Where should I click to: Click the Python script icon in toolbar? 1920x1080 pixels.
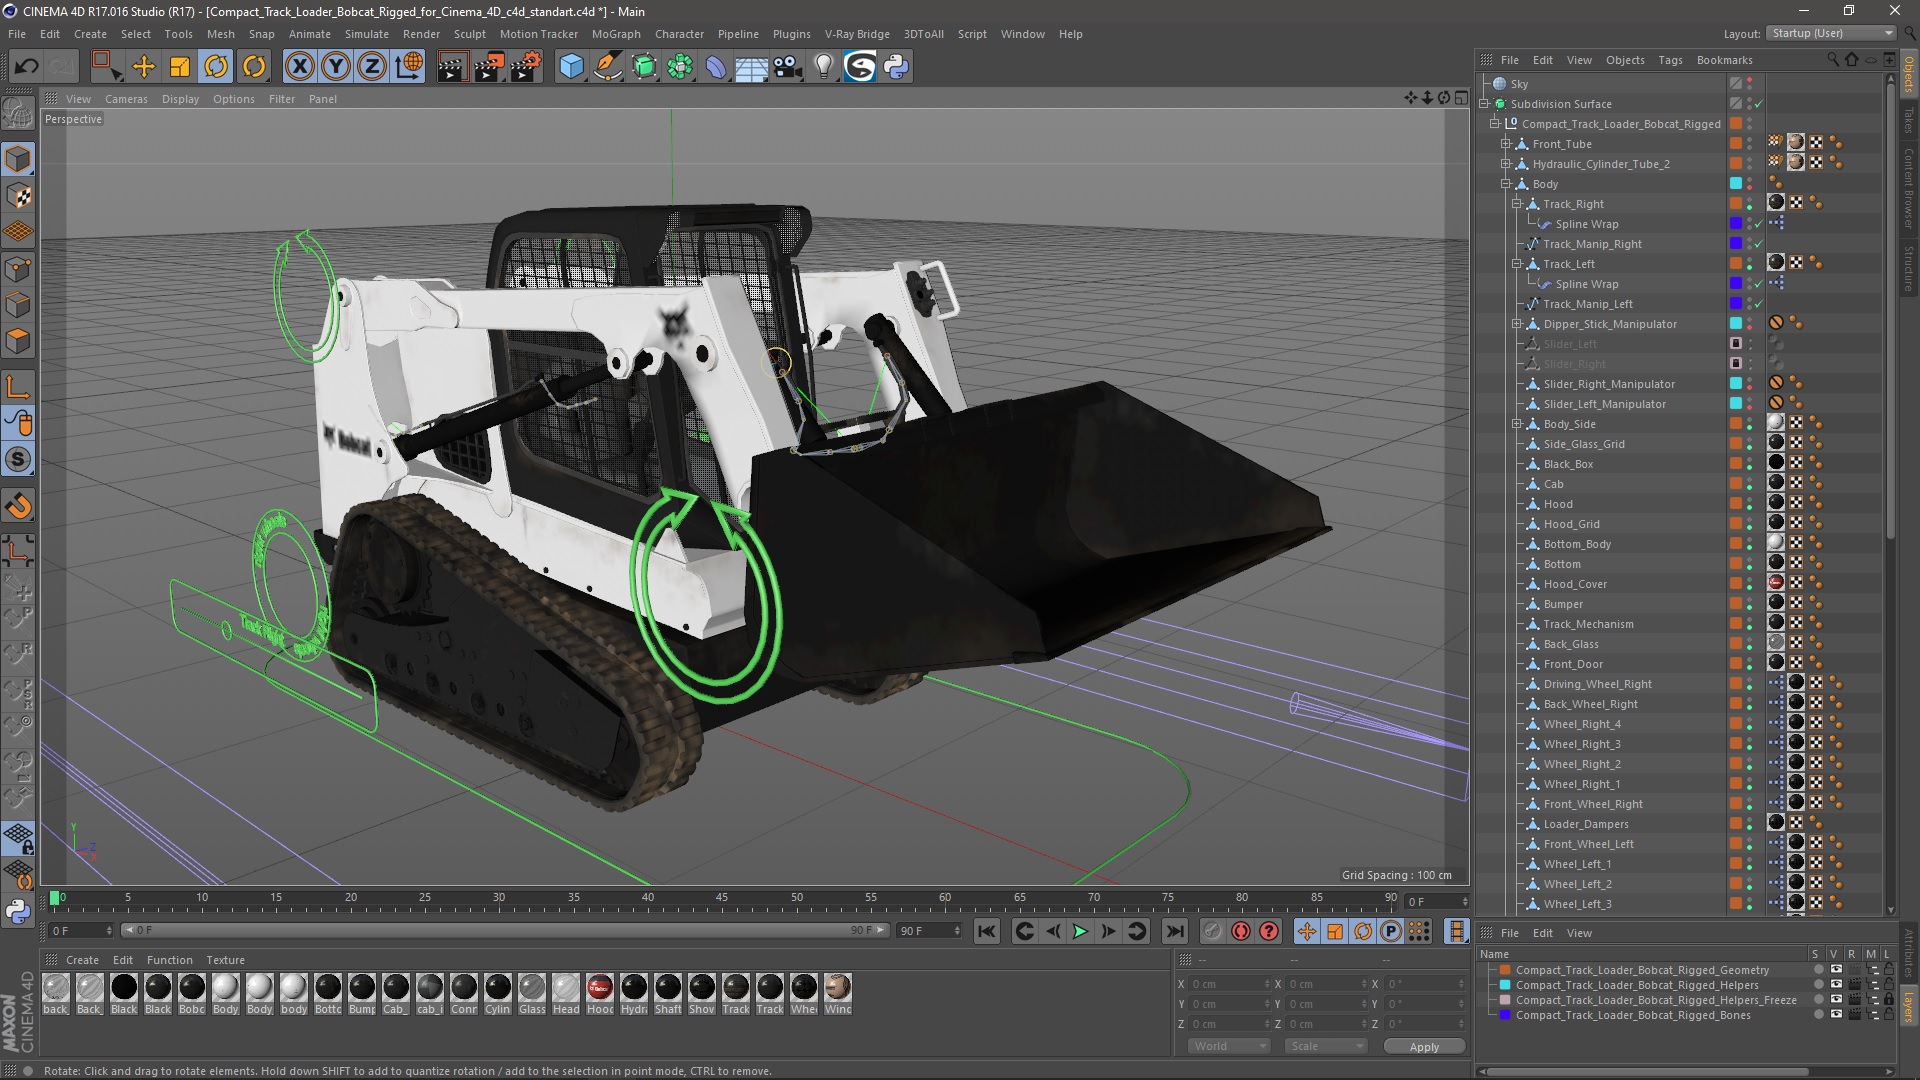click(x=897, y=67)
